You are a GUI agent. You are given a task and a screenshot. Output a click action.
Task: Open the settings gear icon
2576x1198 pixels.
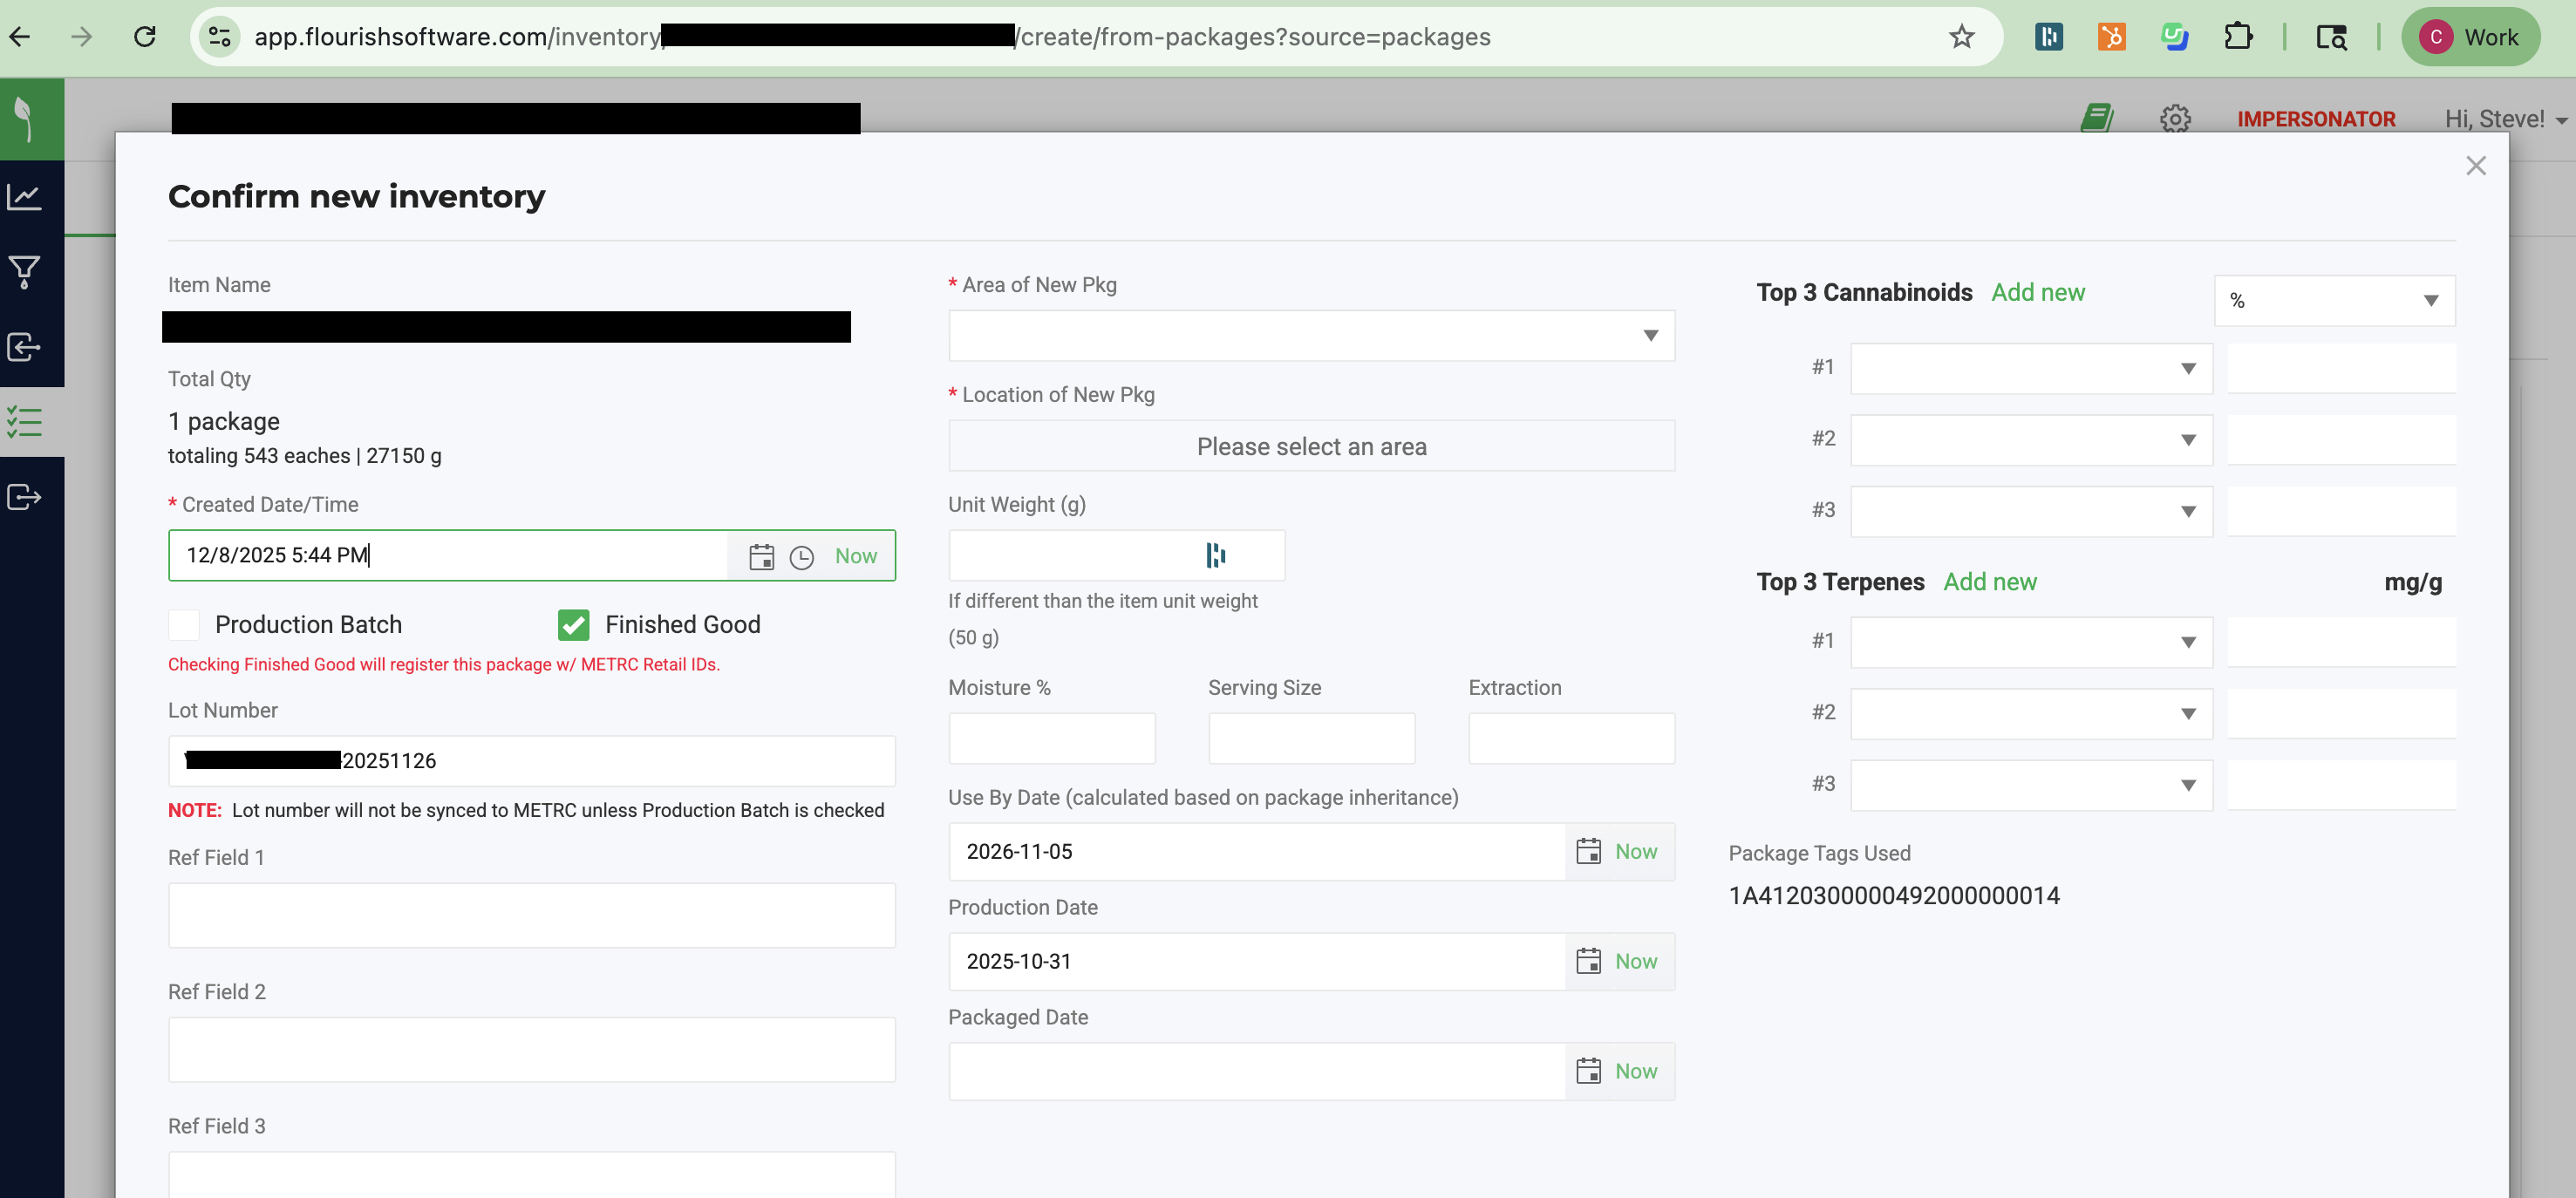coord(2174,119)
